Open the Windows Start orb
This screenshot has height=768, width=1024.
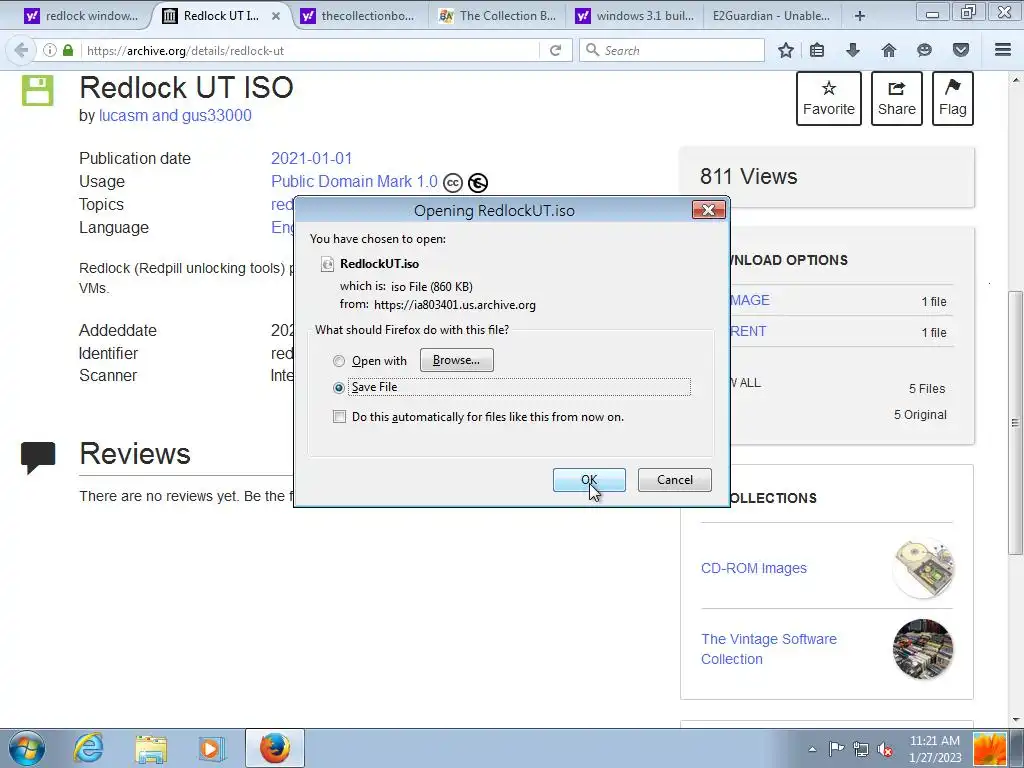click(27, 748)
